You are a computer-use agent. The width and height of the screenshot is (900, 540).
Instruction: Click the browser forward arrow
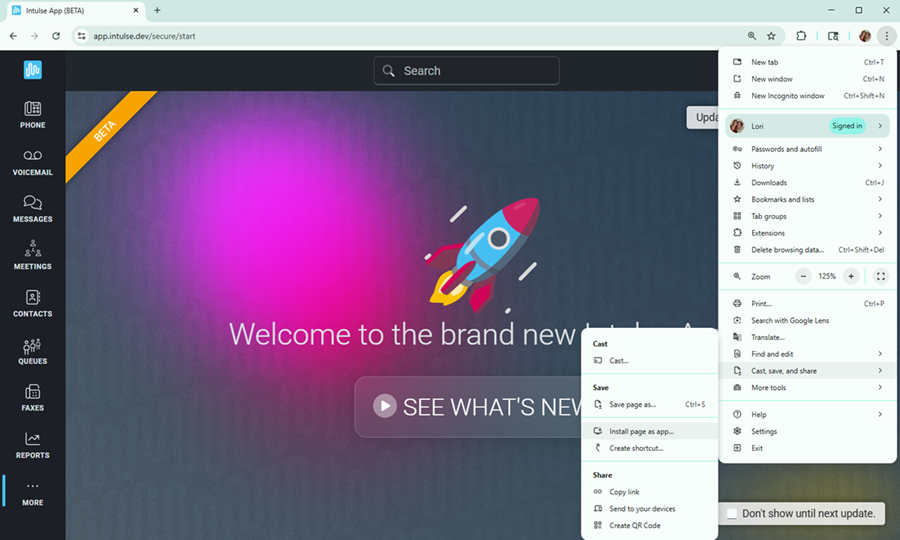(x=34, y=36)
